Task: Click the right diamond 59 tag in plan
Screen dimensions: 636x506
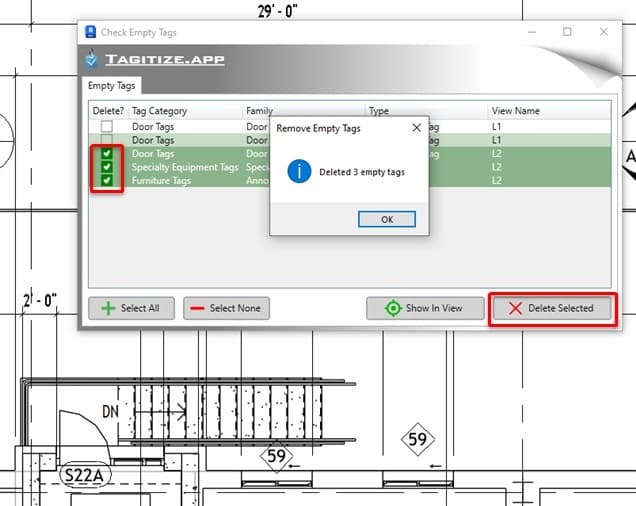Action: pos(417,439)
